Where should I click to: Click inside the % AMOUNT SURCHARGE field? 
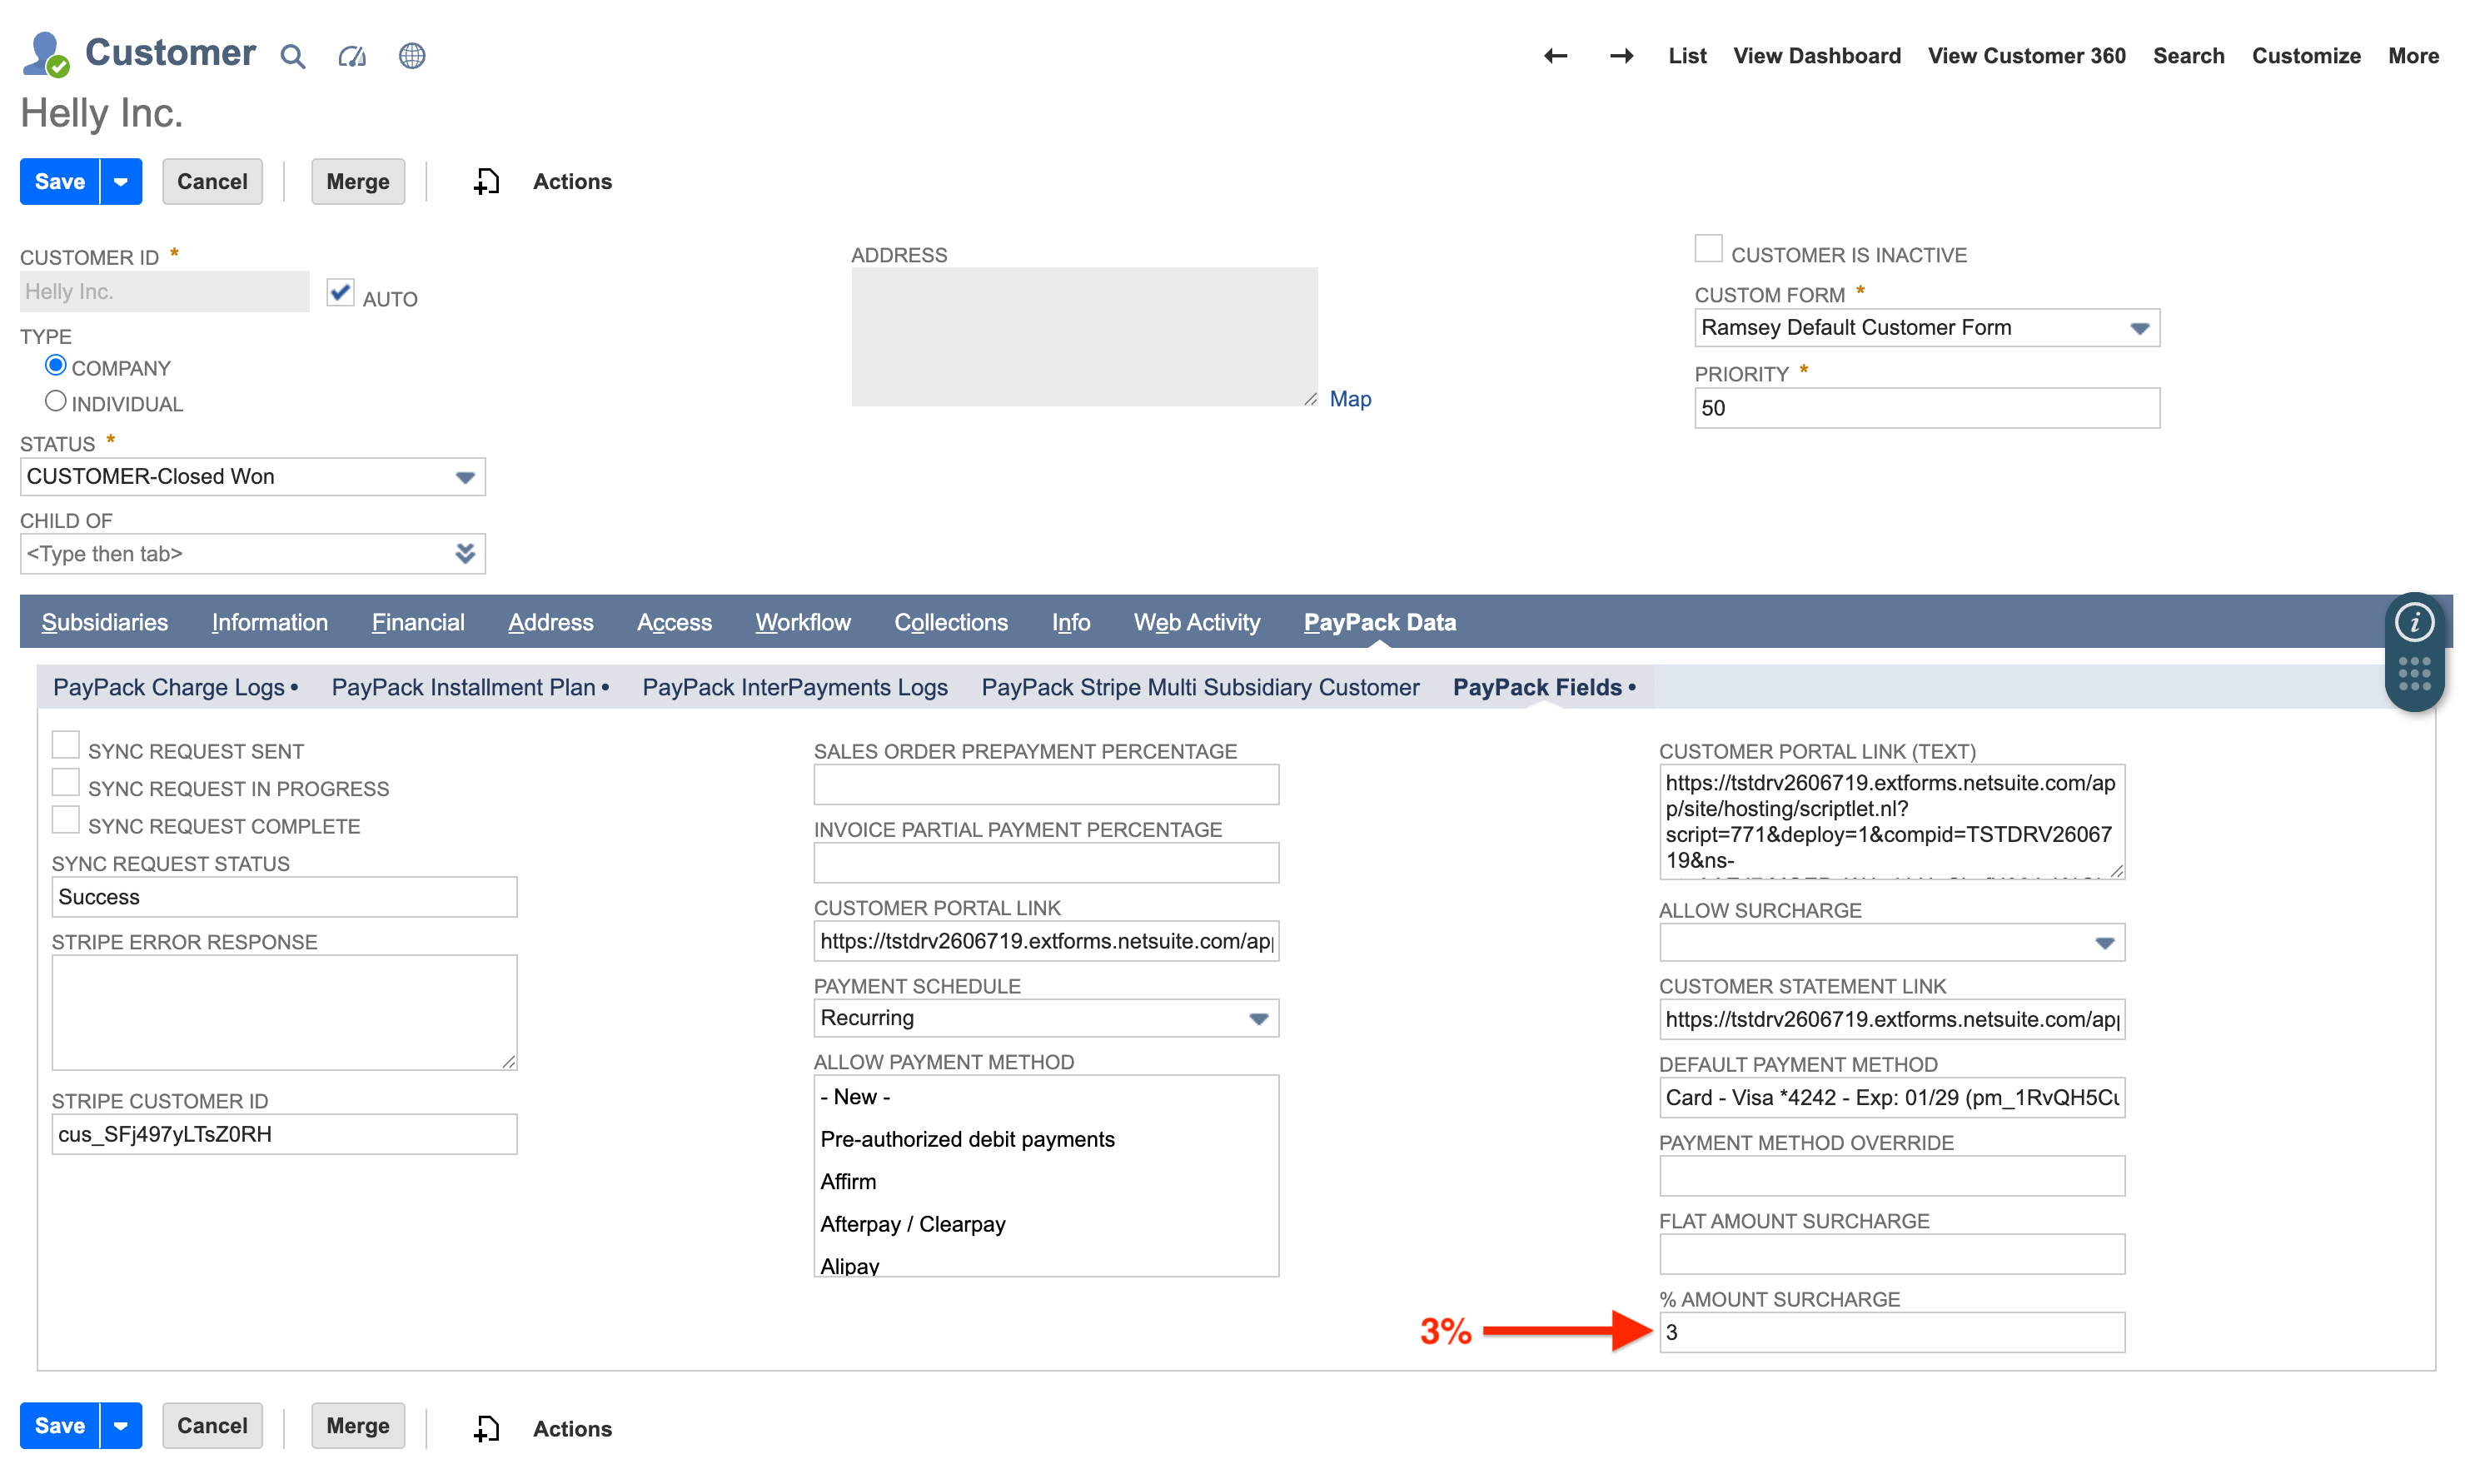[1890, 1332]
